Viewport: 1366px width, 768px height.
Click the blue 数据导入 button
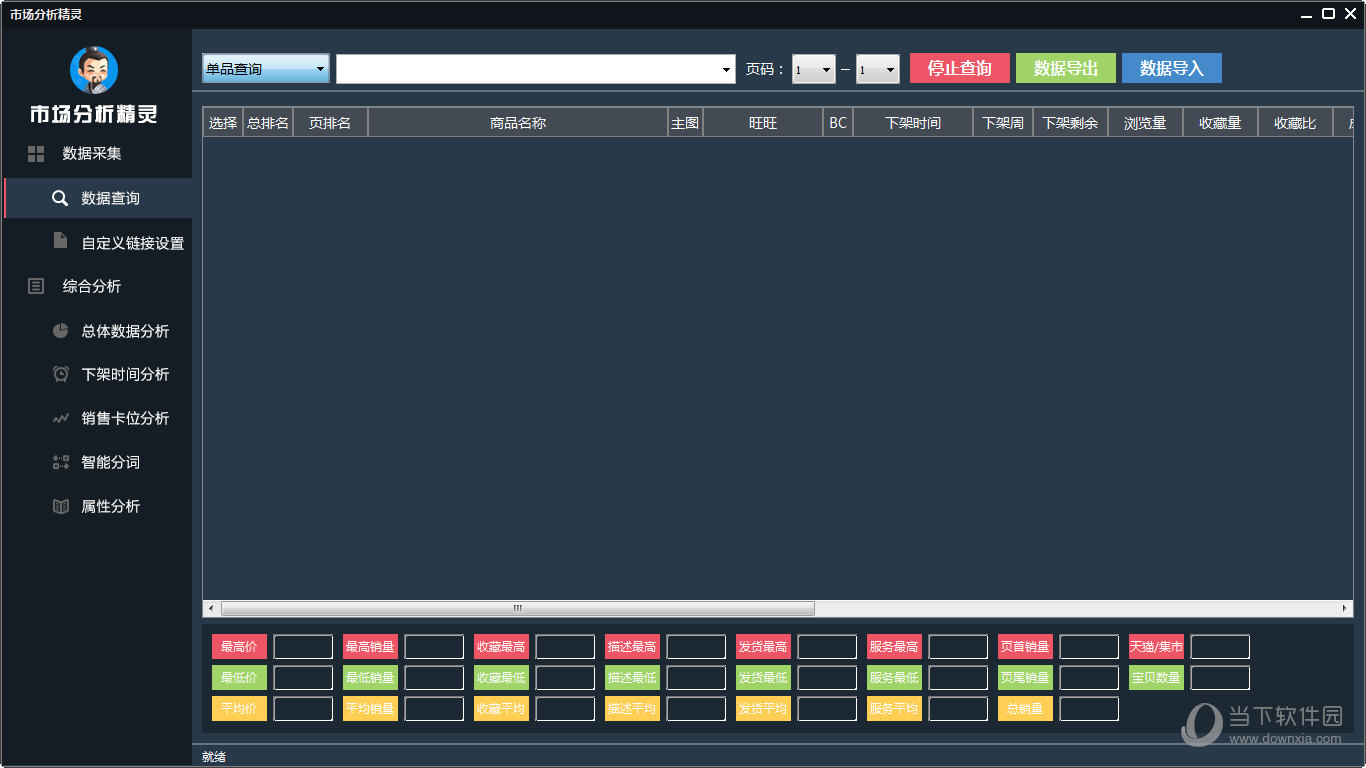[x=1171, y=68]
